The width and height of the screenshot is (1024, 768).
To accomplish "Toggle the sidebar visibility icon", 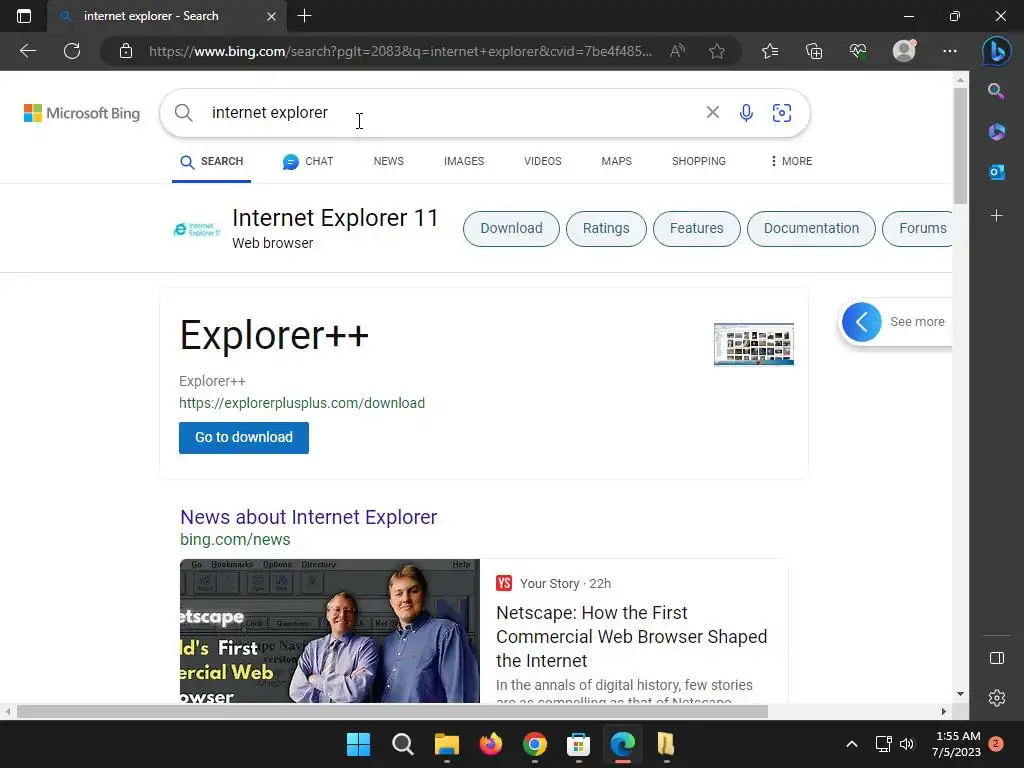I will [997, 658].
